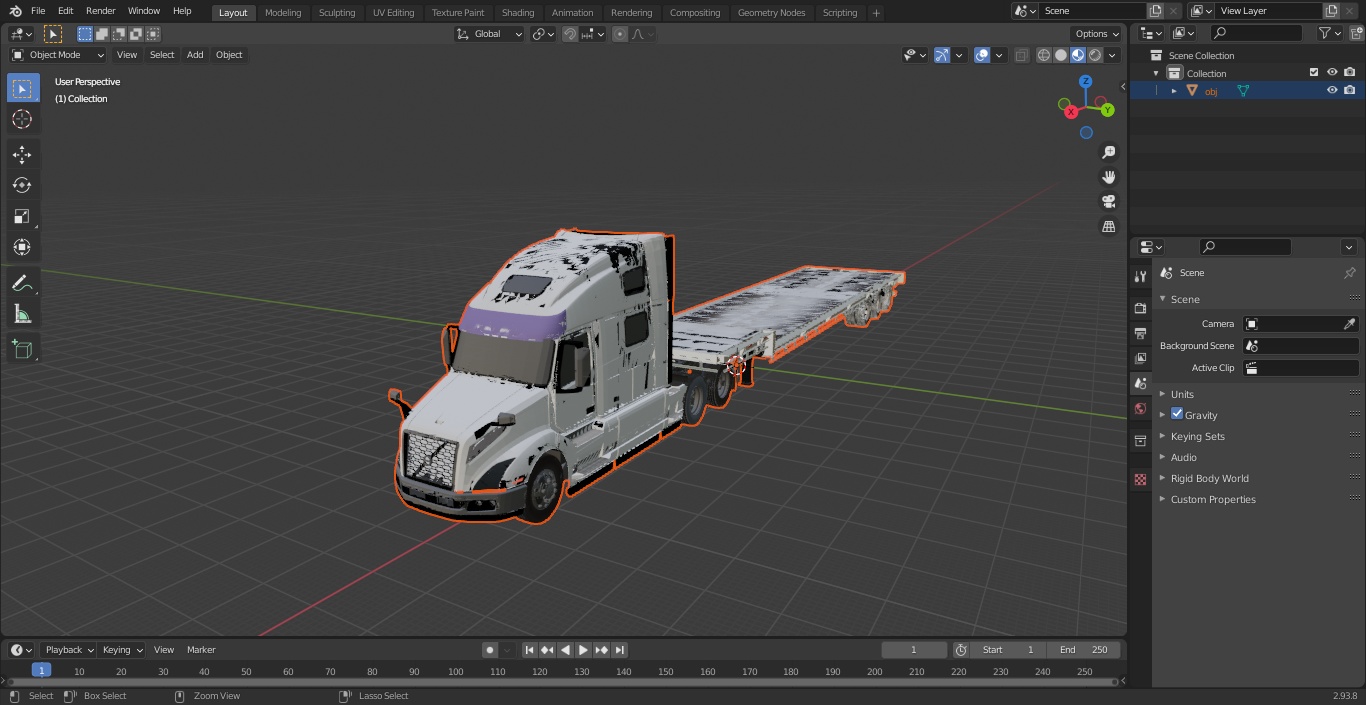1366x705 pixels.
Task: Switch perspective/orthographic grid icon
Action: click(1109, 227)
